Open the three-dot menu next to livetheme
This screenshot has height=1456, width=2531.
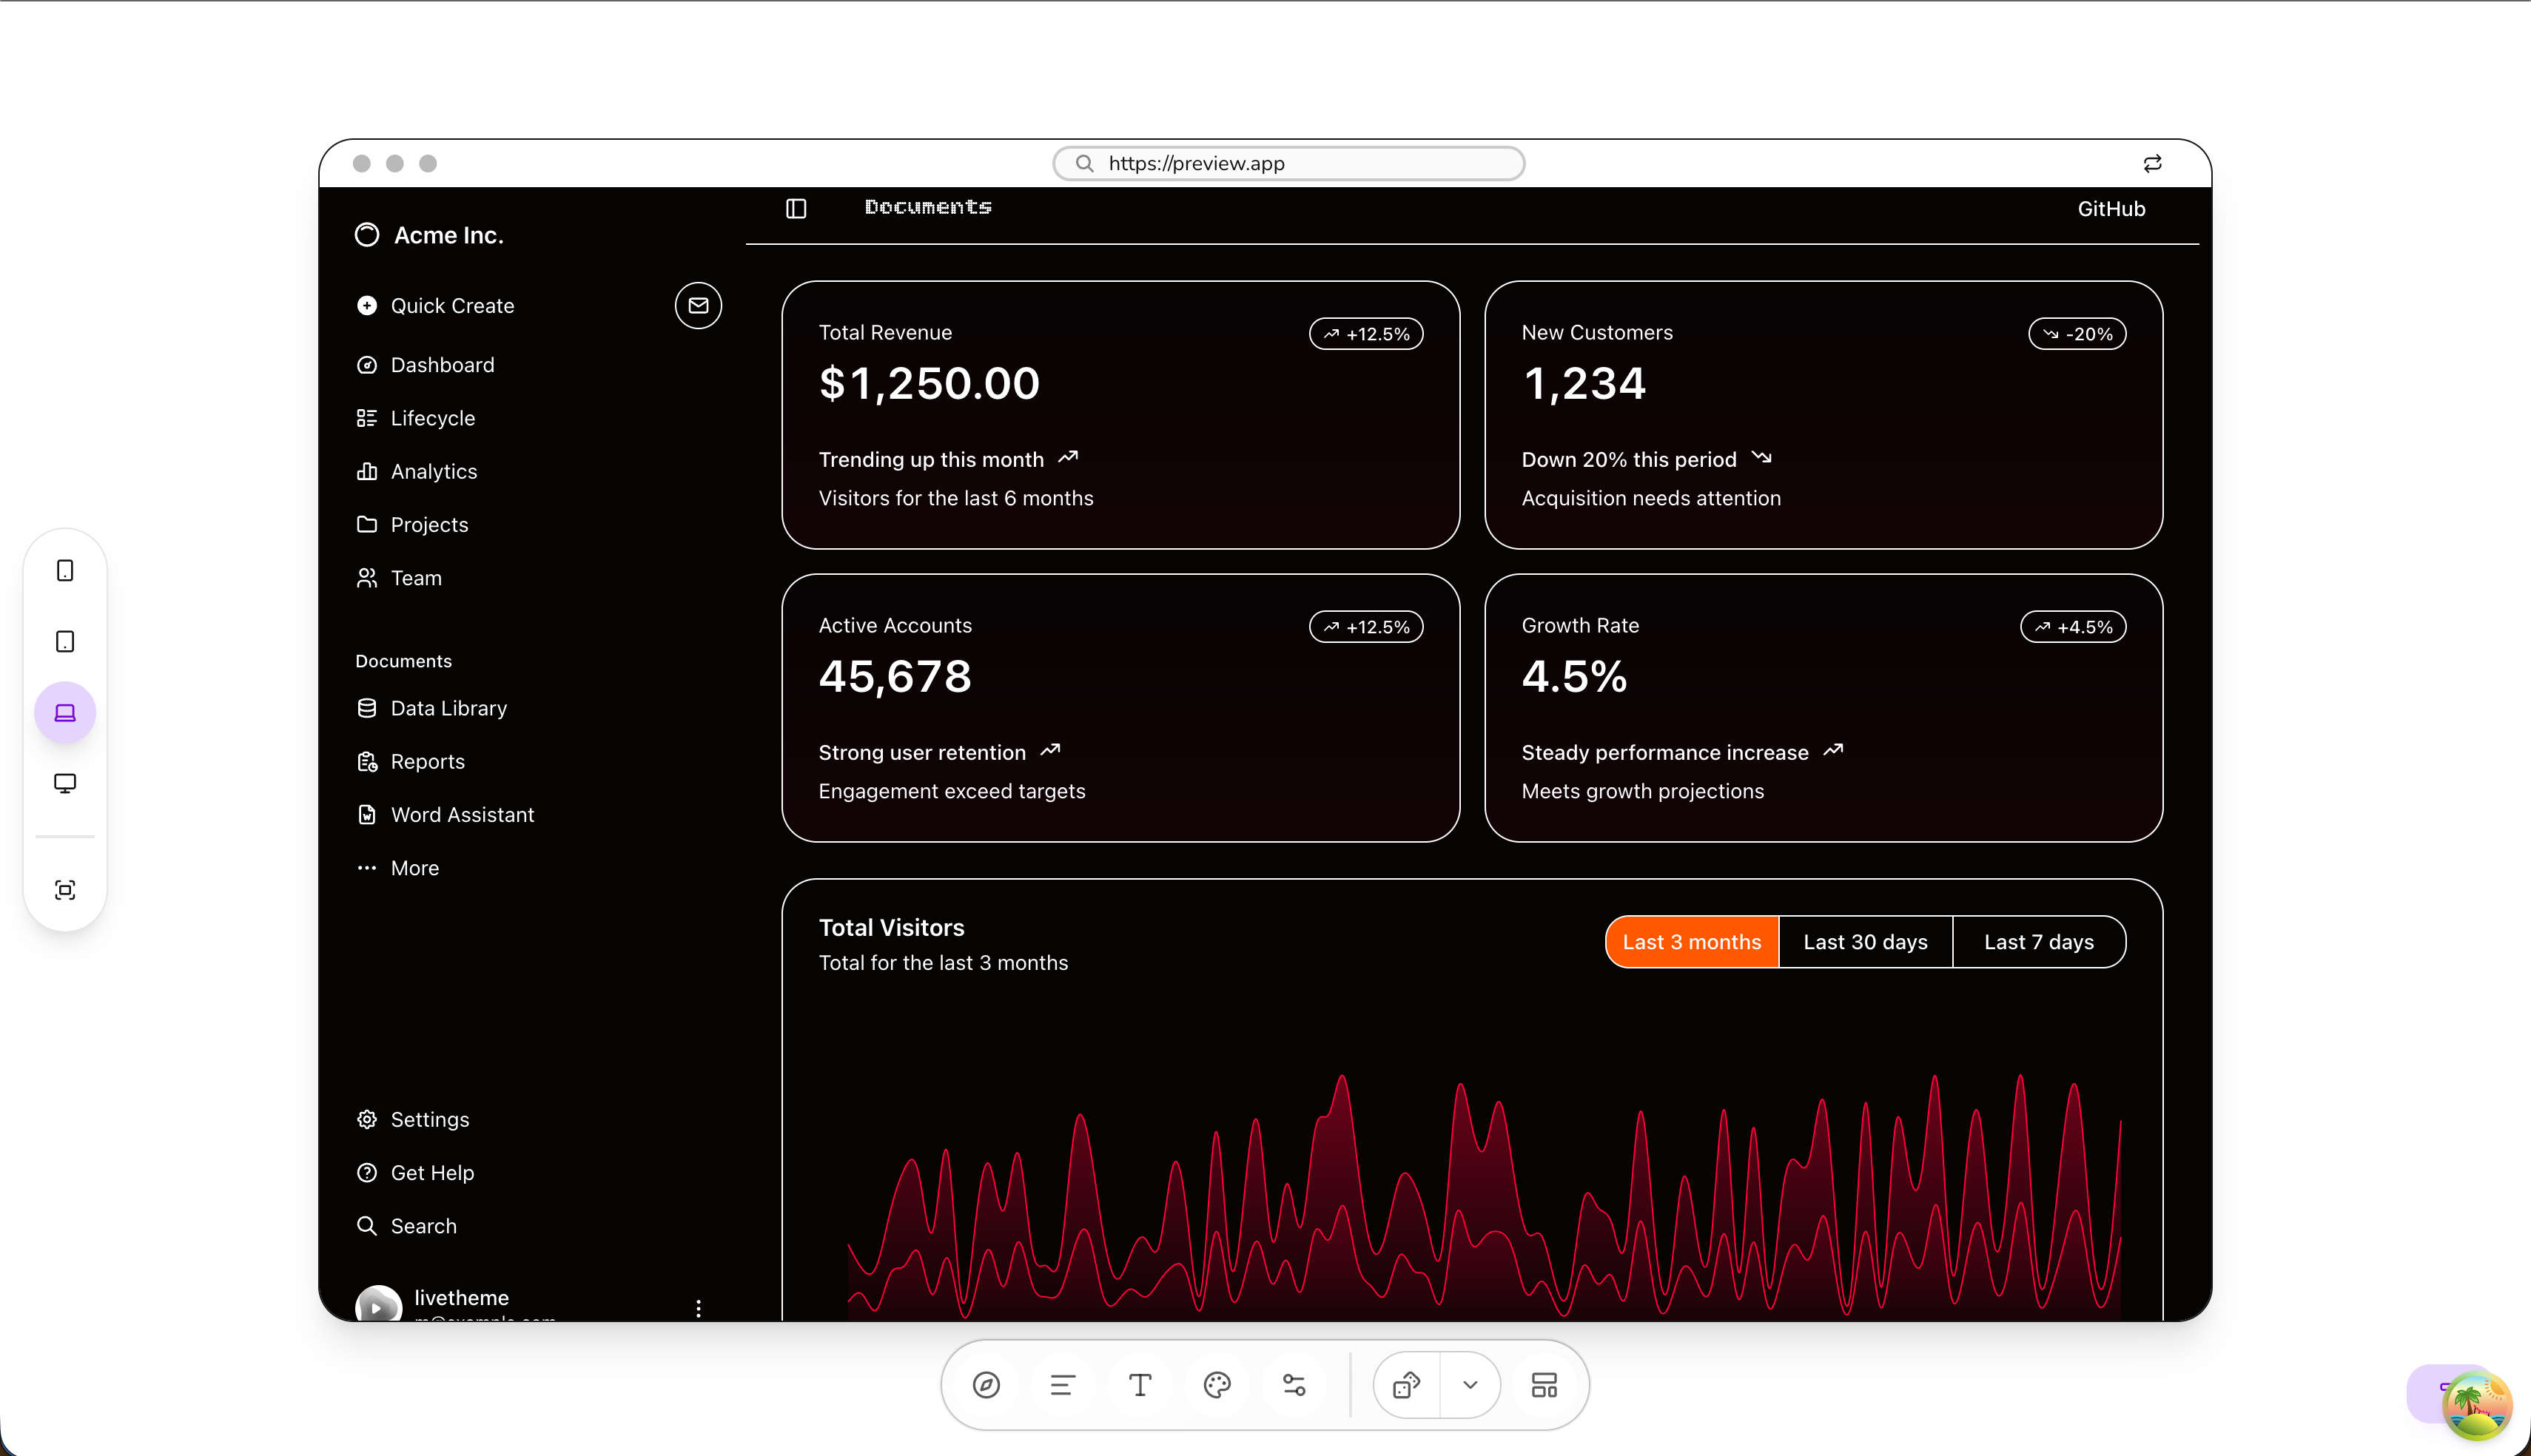(698, 1307)
